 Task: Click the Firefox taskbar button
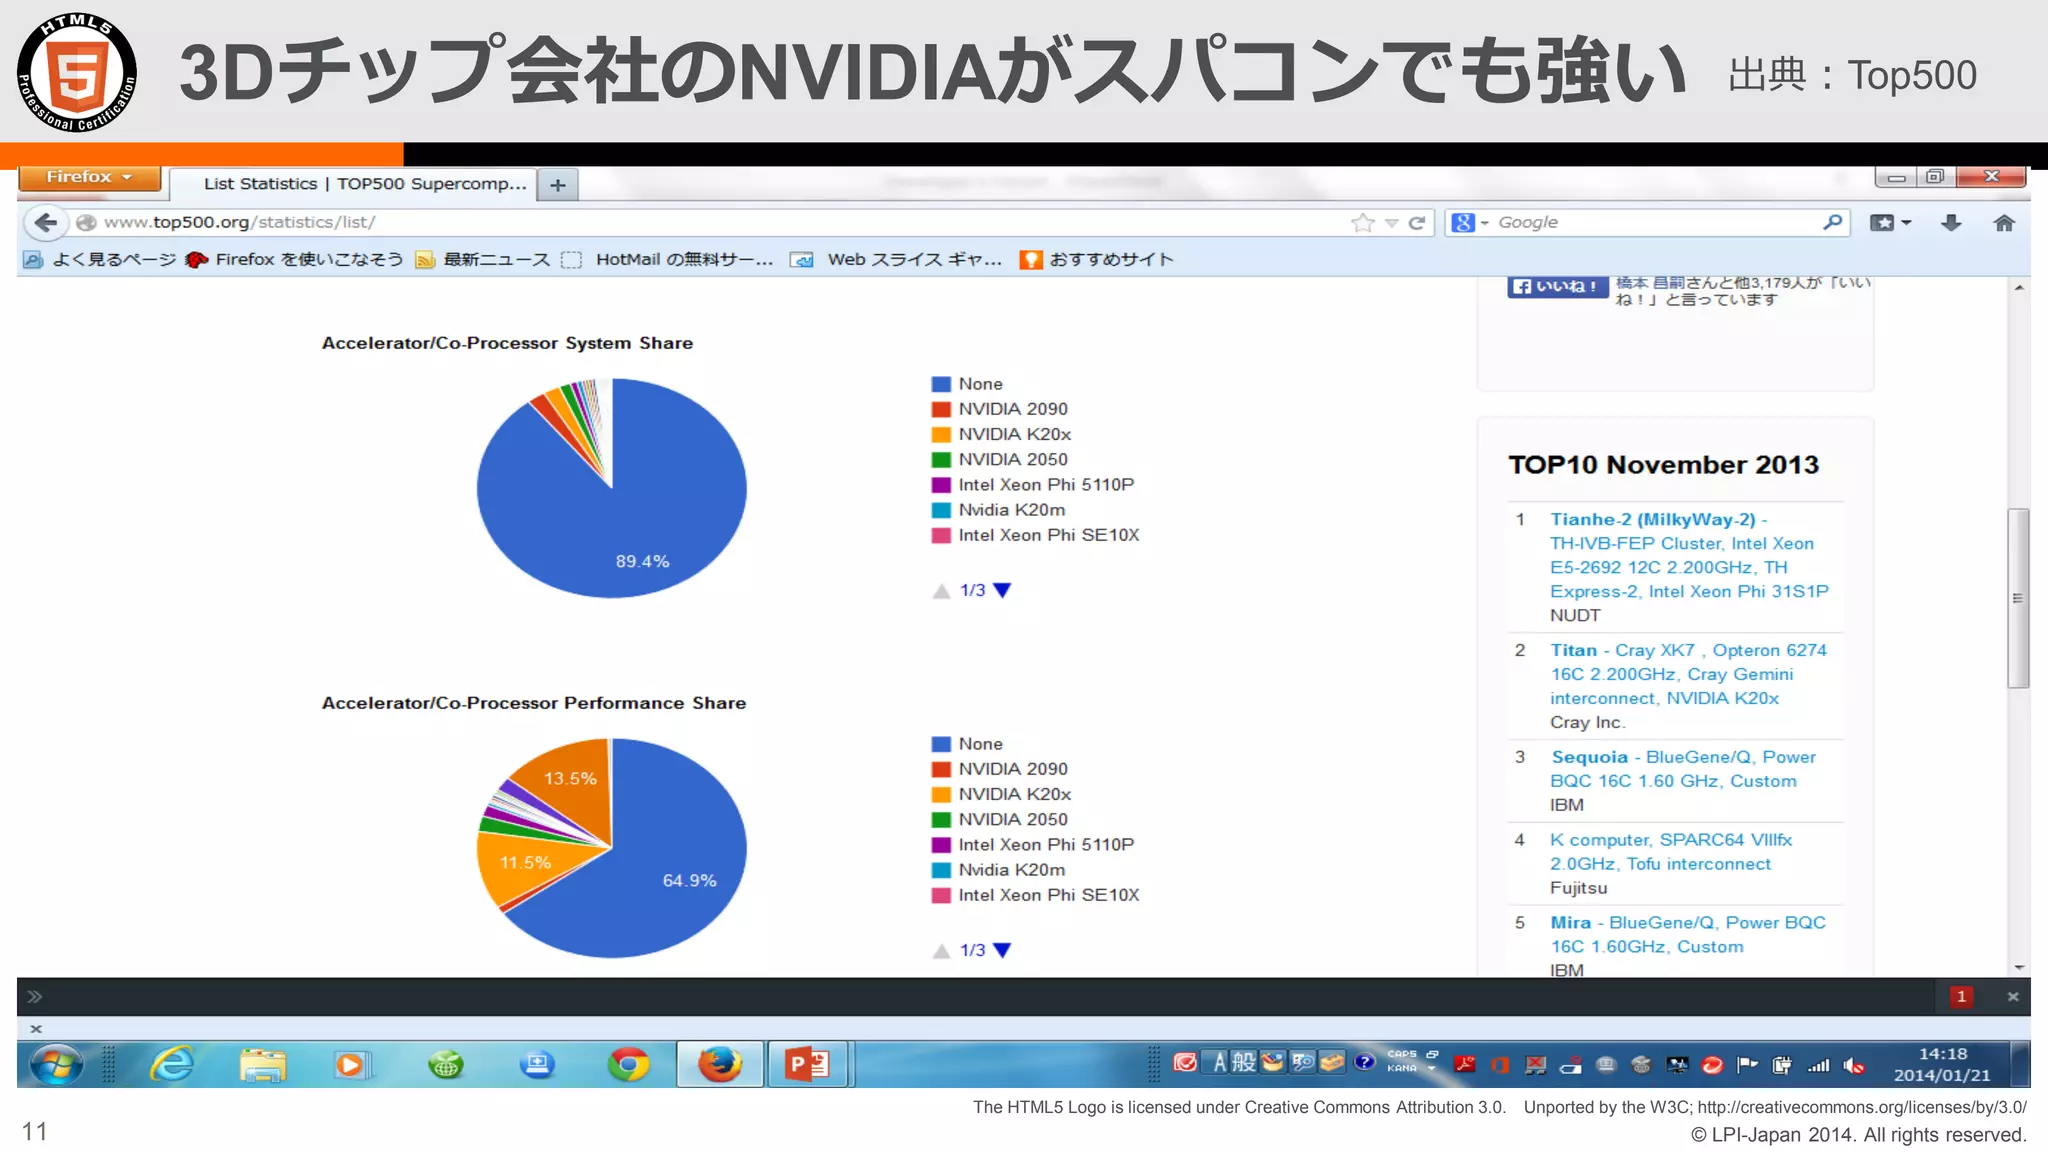pyautogui.click(x=720, y=1064)
